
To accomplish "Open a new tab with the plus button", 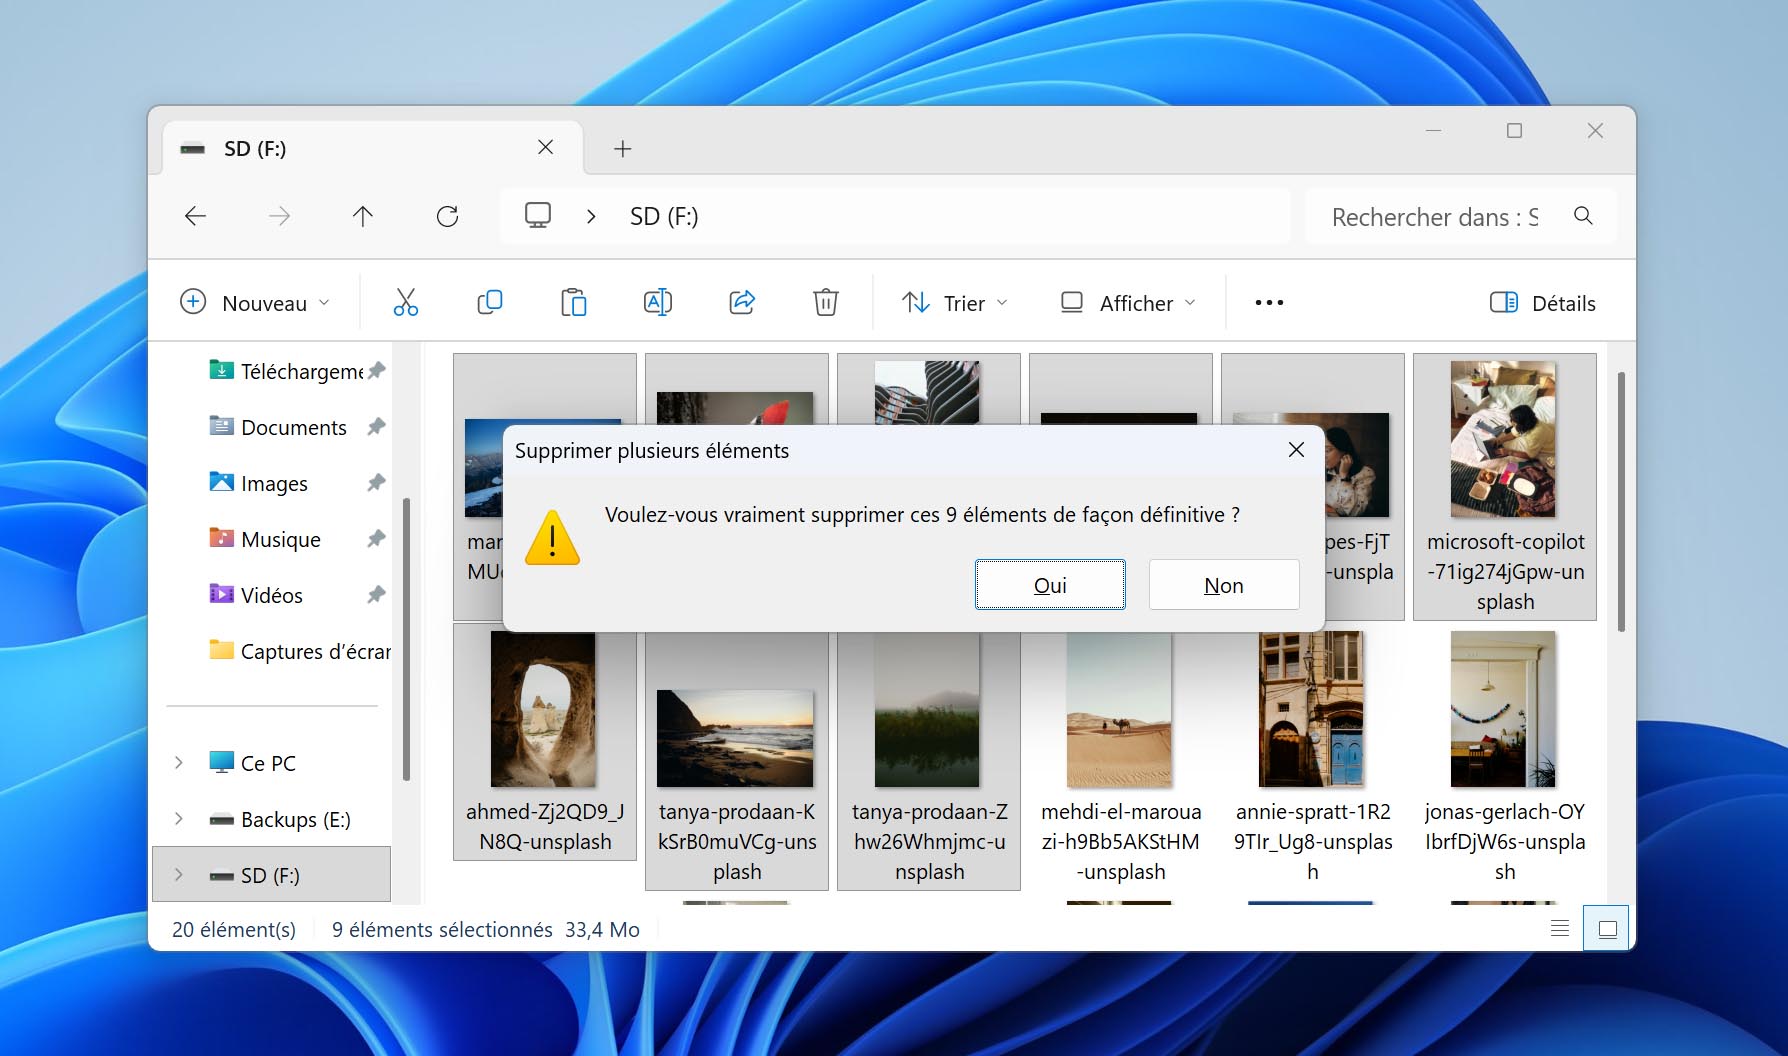I will [x=622, y=149].
